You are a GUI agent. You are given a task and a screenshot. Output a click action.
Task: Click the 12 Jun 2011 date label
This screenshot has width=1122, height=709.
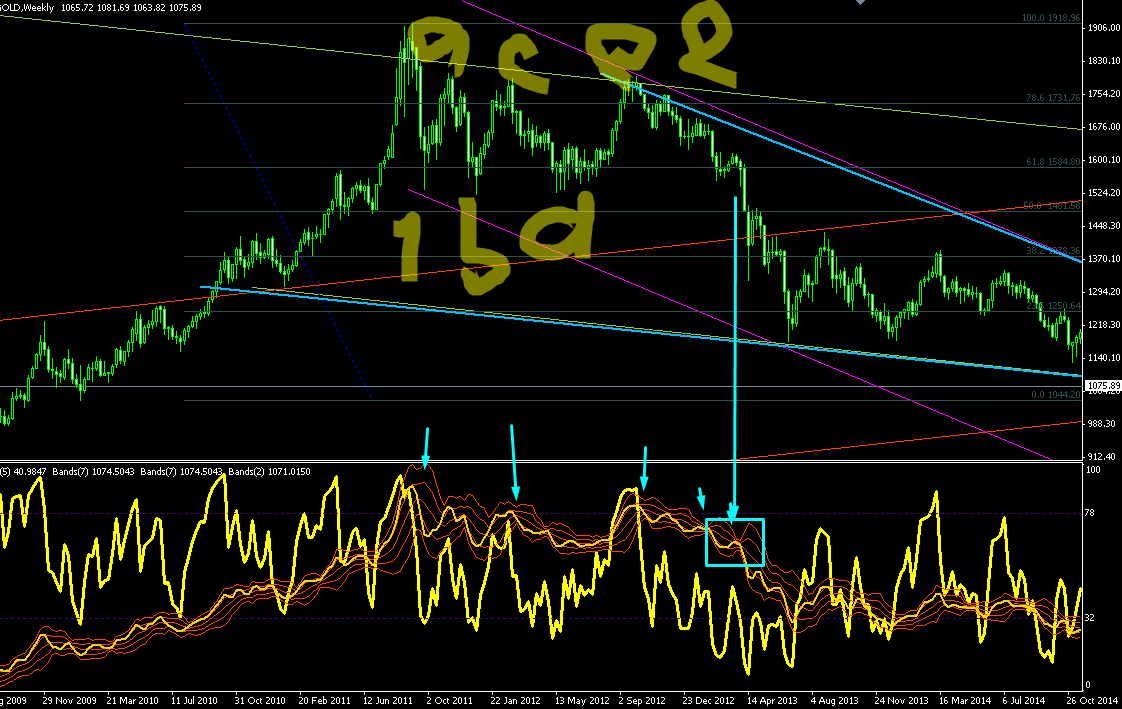(x=388, y=700)
